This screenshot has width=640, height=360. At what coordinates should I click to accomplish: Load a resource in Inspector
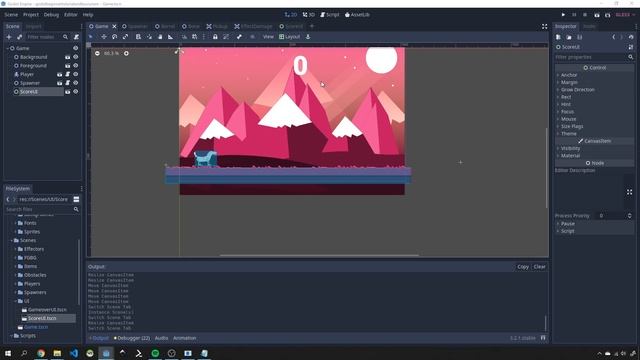click(569, 37)
